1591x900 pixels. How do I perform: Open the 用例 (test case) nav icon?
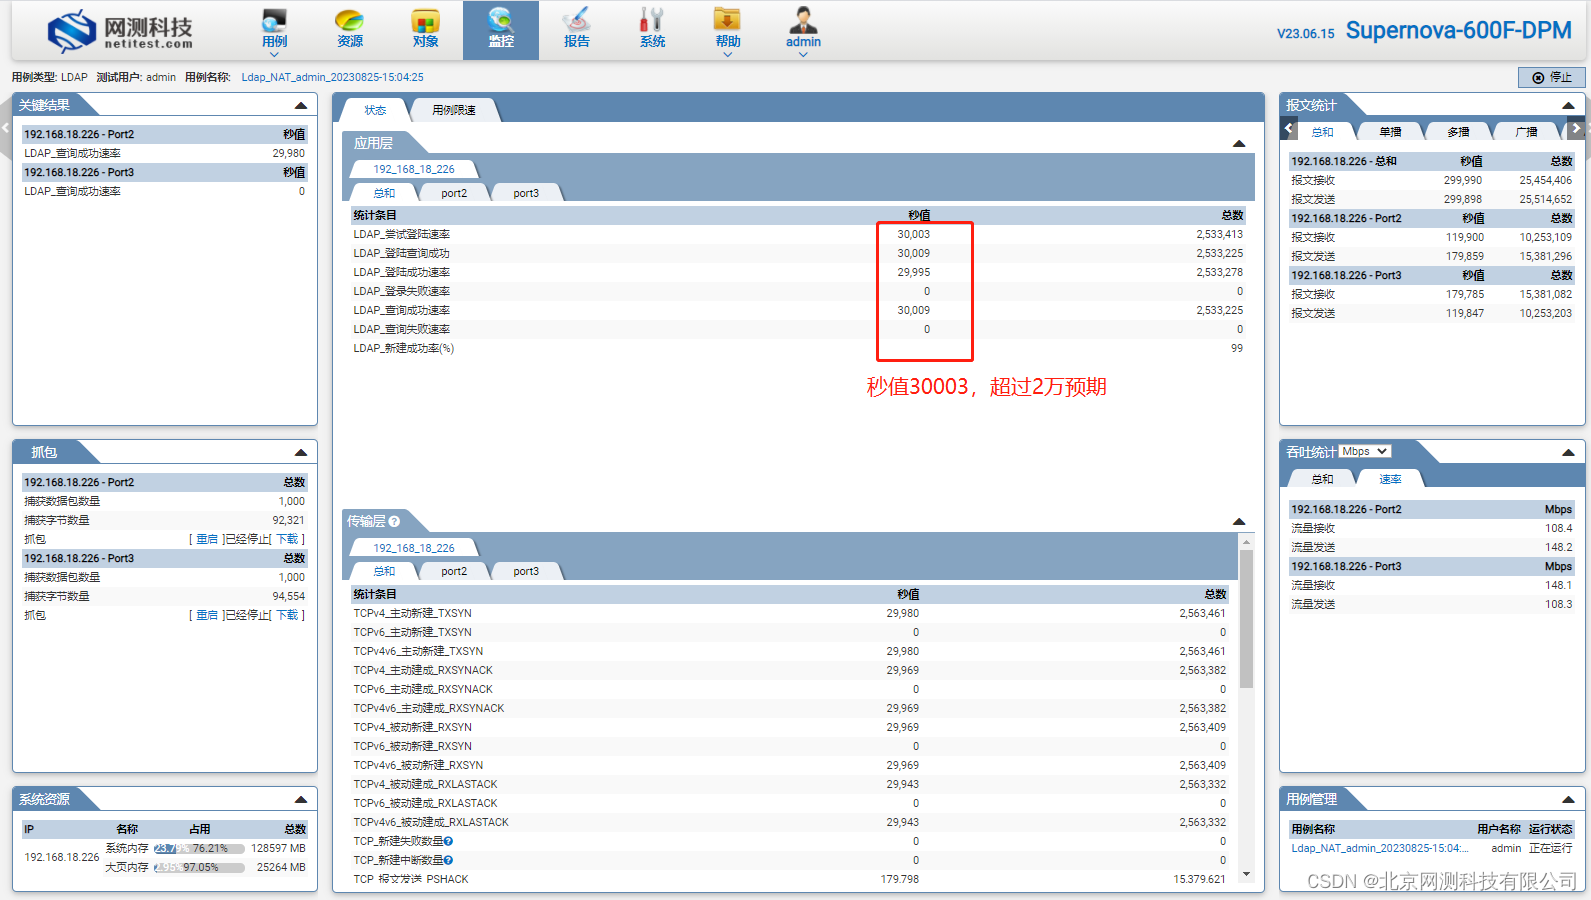274,28
